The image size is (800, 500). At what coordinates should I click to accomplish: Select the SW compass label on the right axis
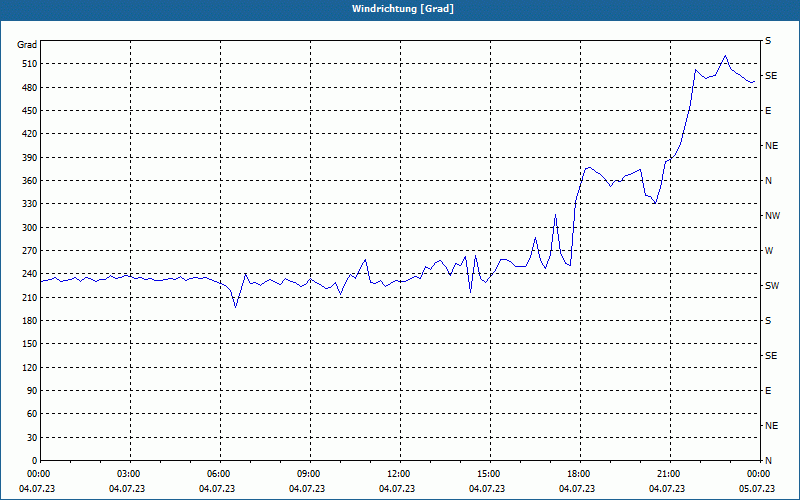click(x=772, y=286)
